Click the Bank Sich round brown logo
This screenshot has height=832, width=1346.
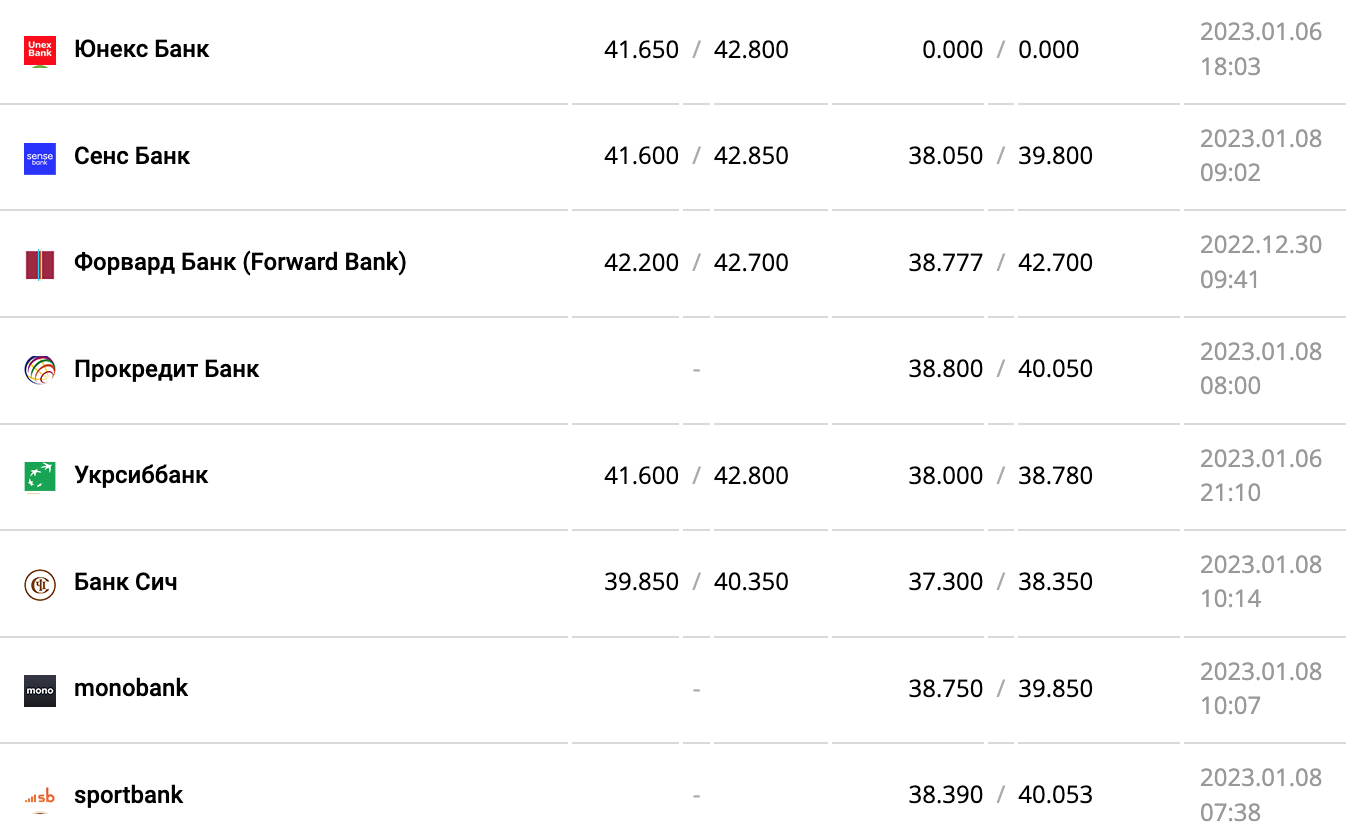40,583
